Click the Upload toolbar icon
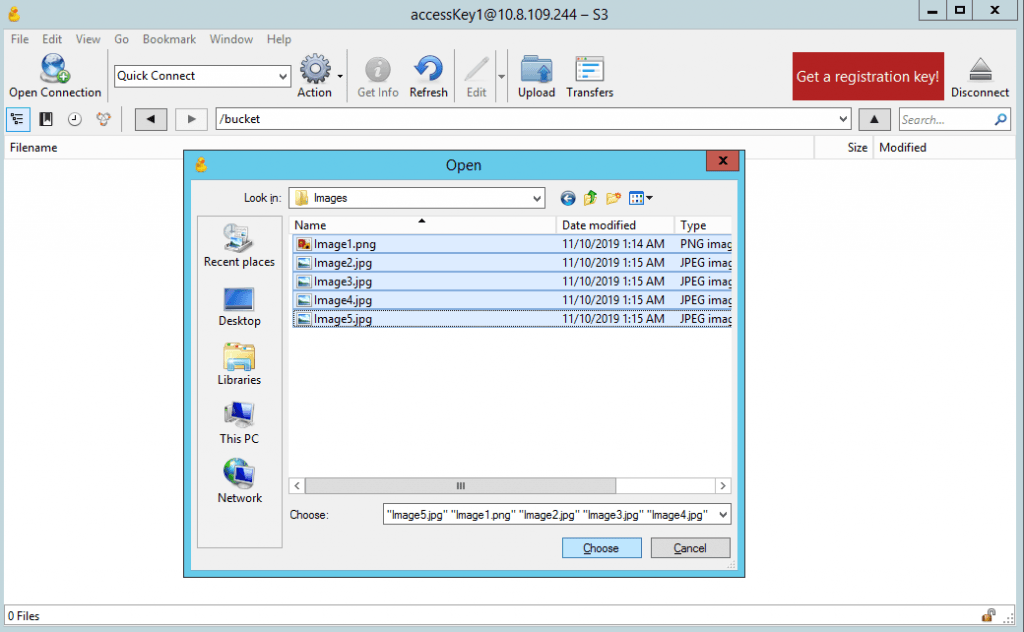 pyautogui.click(x=536, y=75)
